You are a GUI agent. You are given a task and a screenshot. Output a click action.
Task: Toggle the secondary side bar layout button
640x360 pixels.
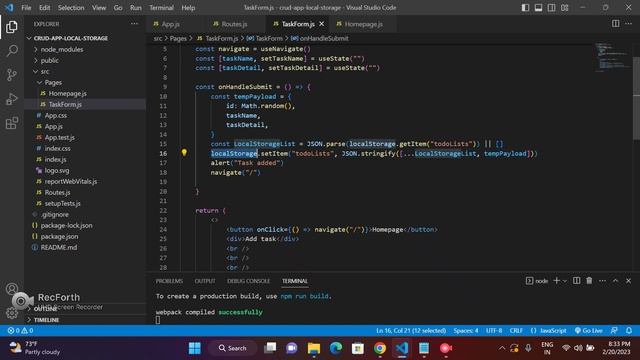pyautogui.click(x=551, y=8)
